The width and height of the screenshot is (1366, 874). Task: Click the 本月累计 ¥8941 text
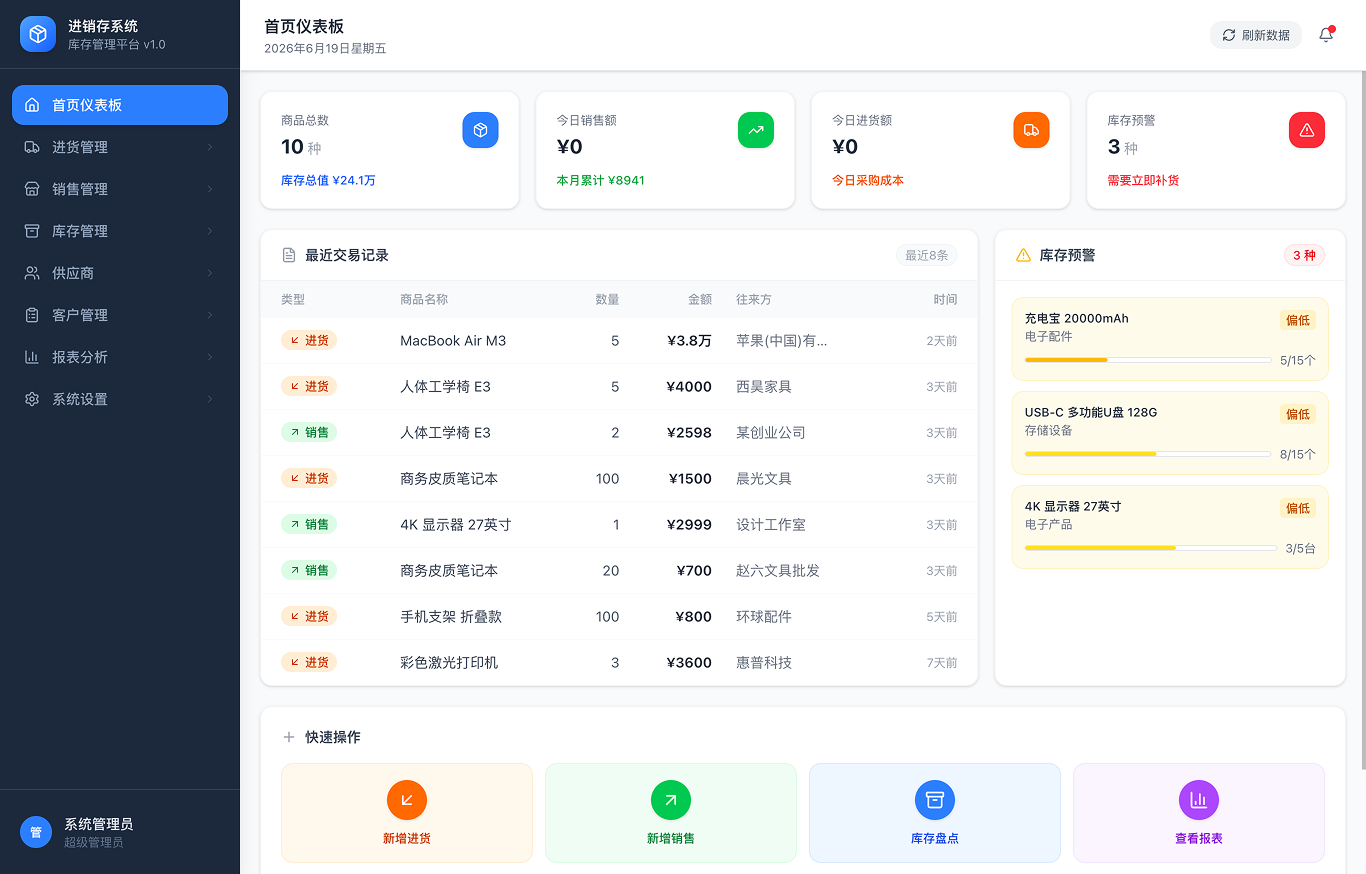coord(601,181)
